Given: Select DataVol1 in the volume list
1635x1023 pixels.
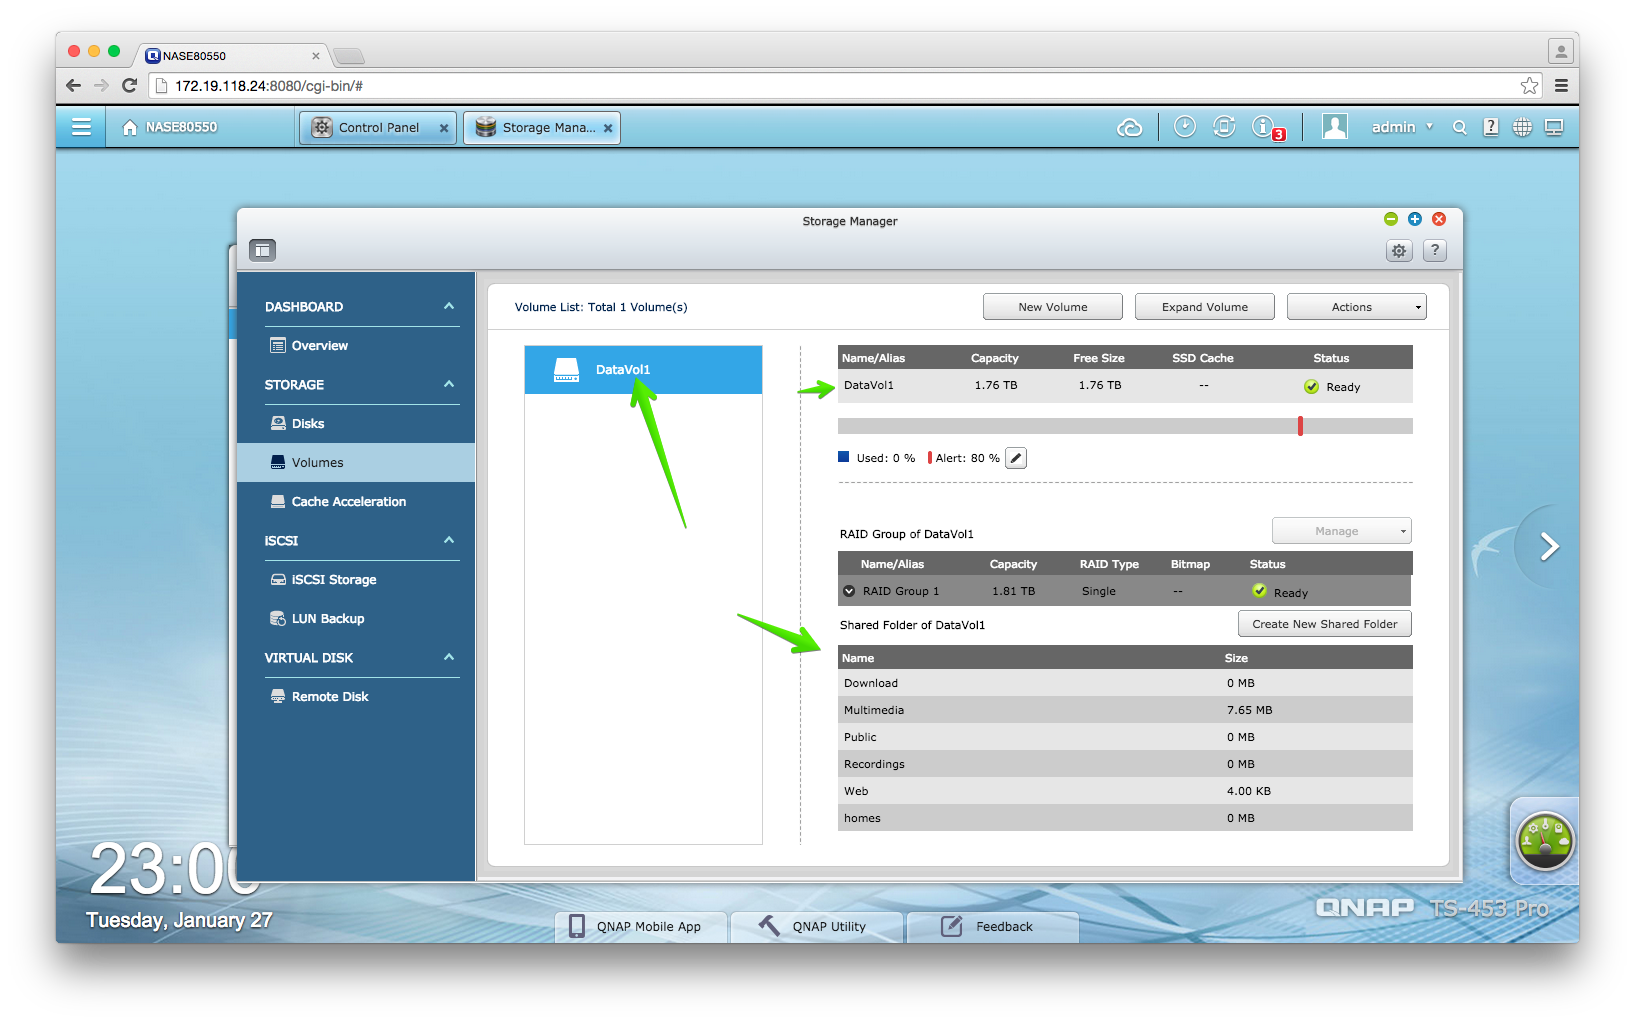Looking at the screenshot, I should click(x=643, y=370).
